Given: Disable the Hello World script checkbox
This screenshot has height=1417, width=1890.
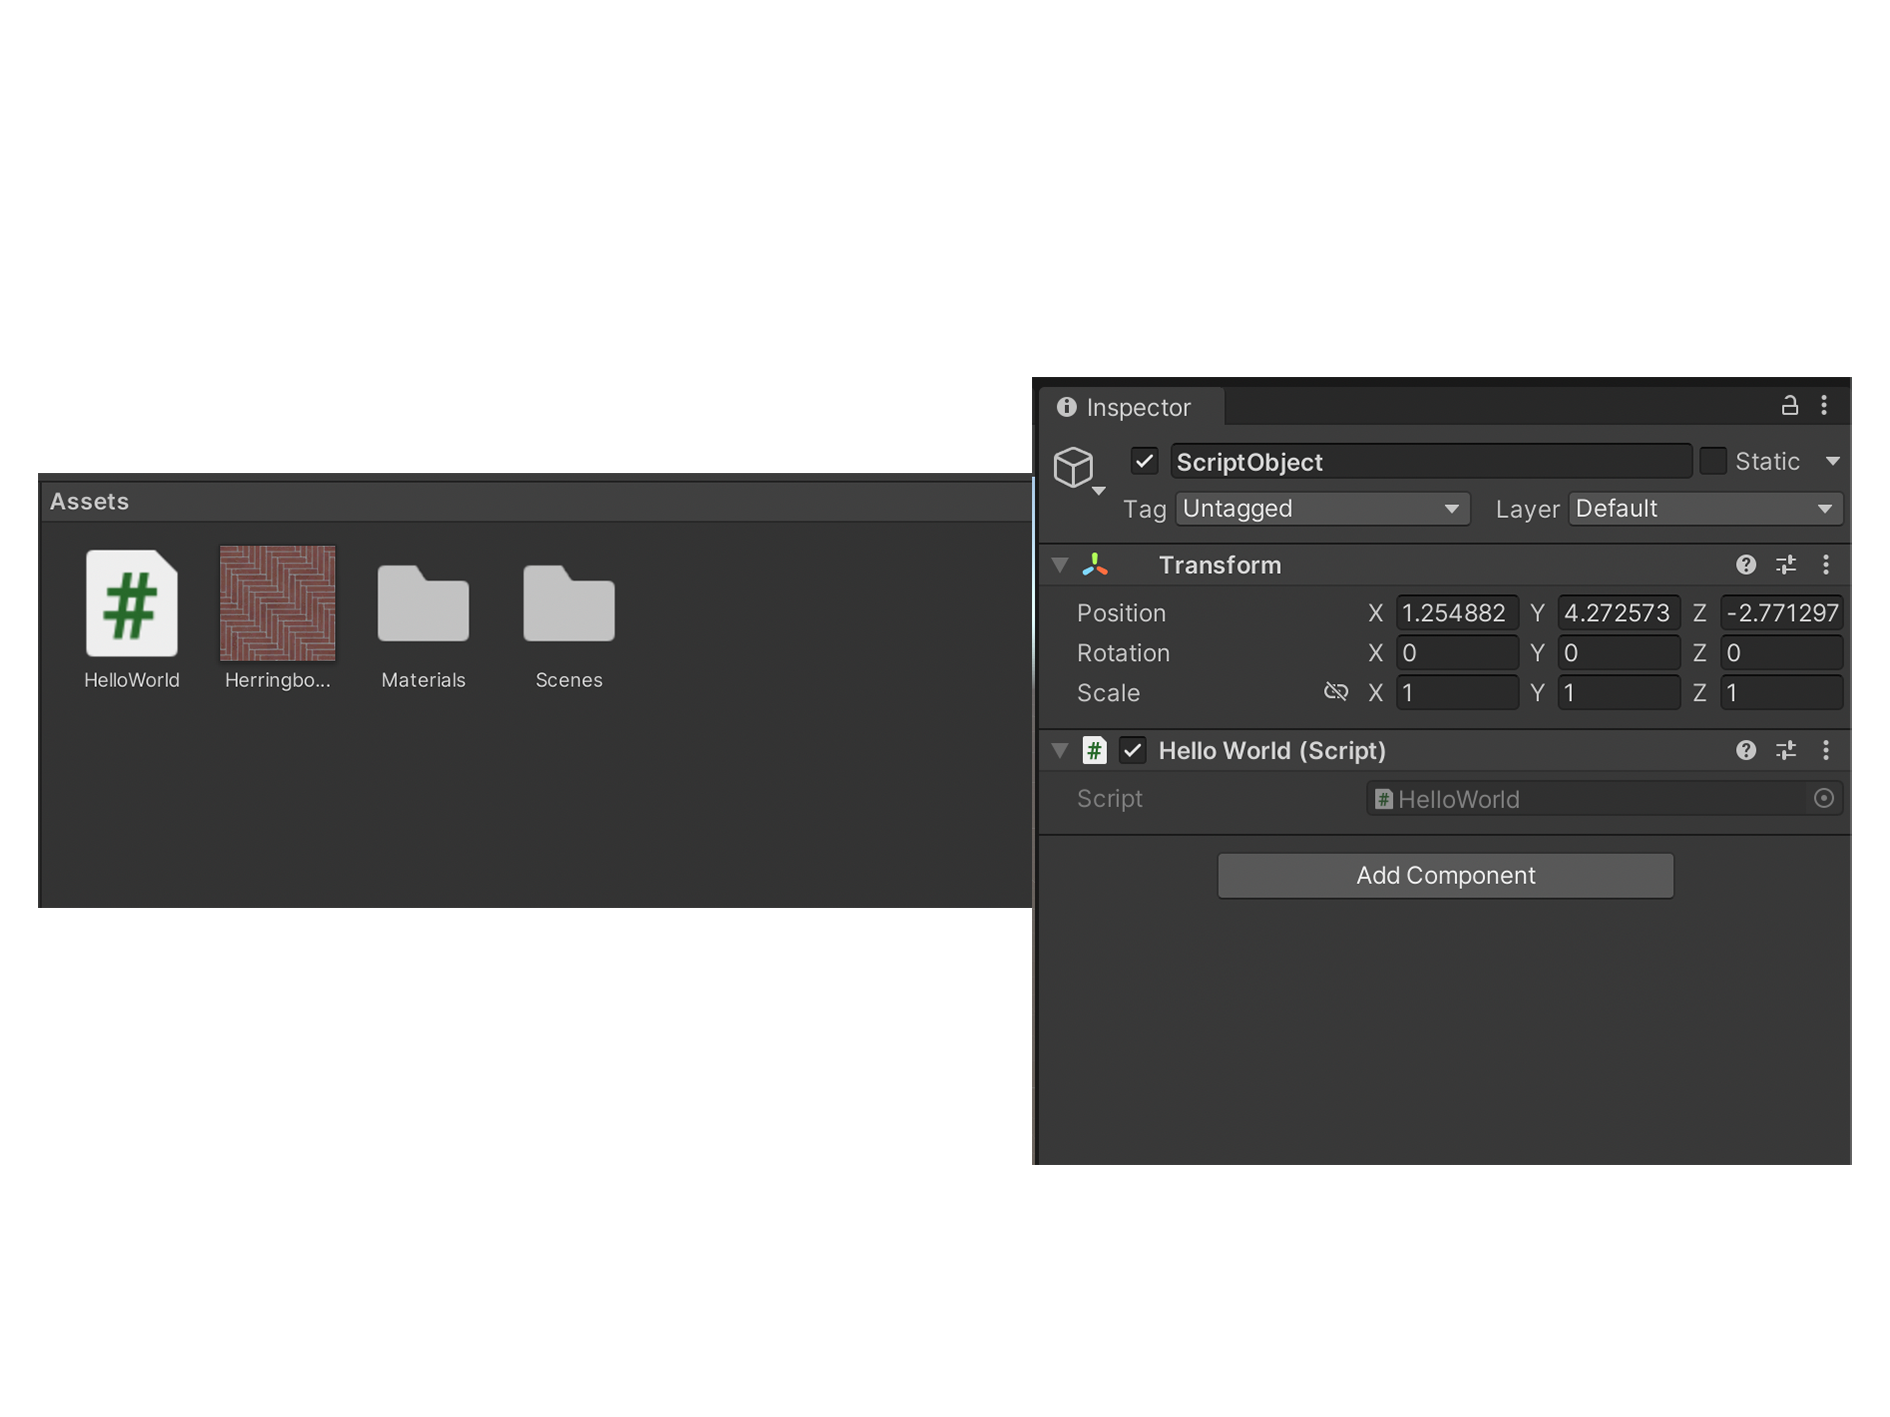Looking at the screenshot, I should (x=1132, y=750).
